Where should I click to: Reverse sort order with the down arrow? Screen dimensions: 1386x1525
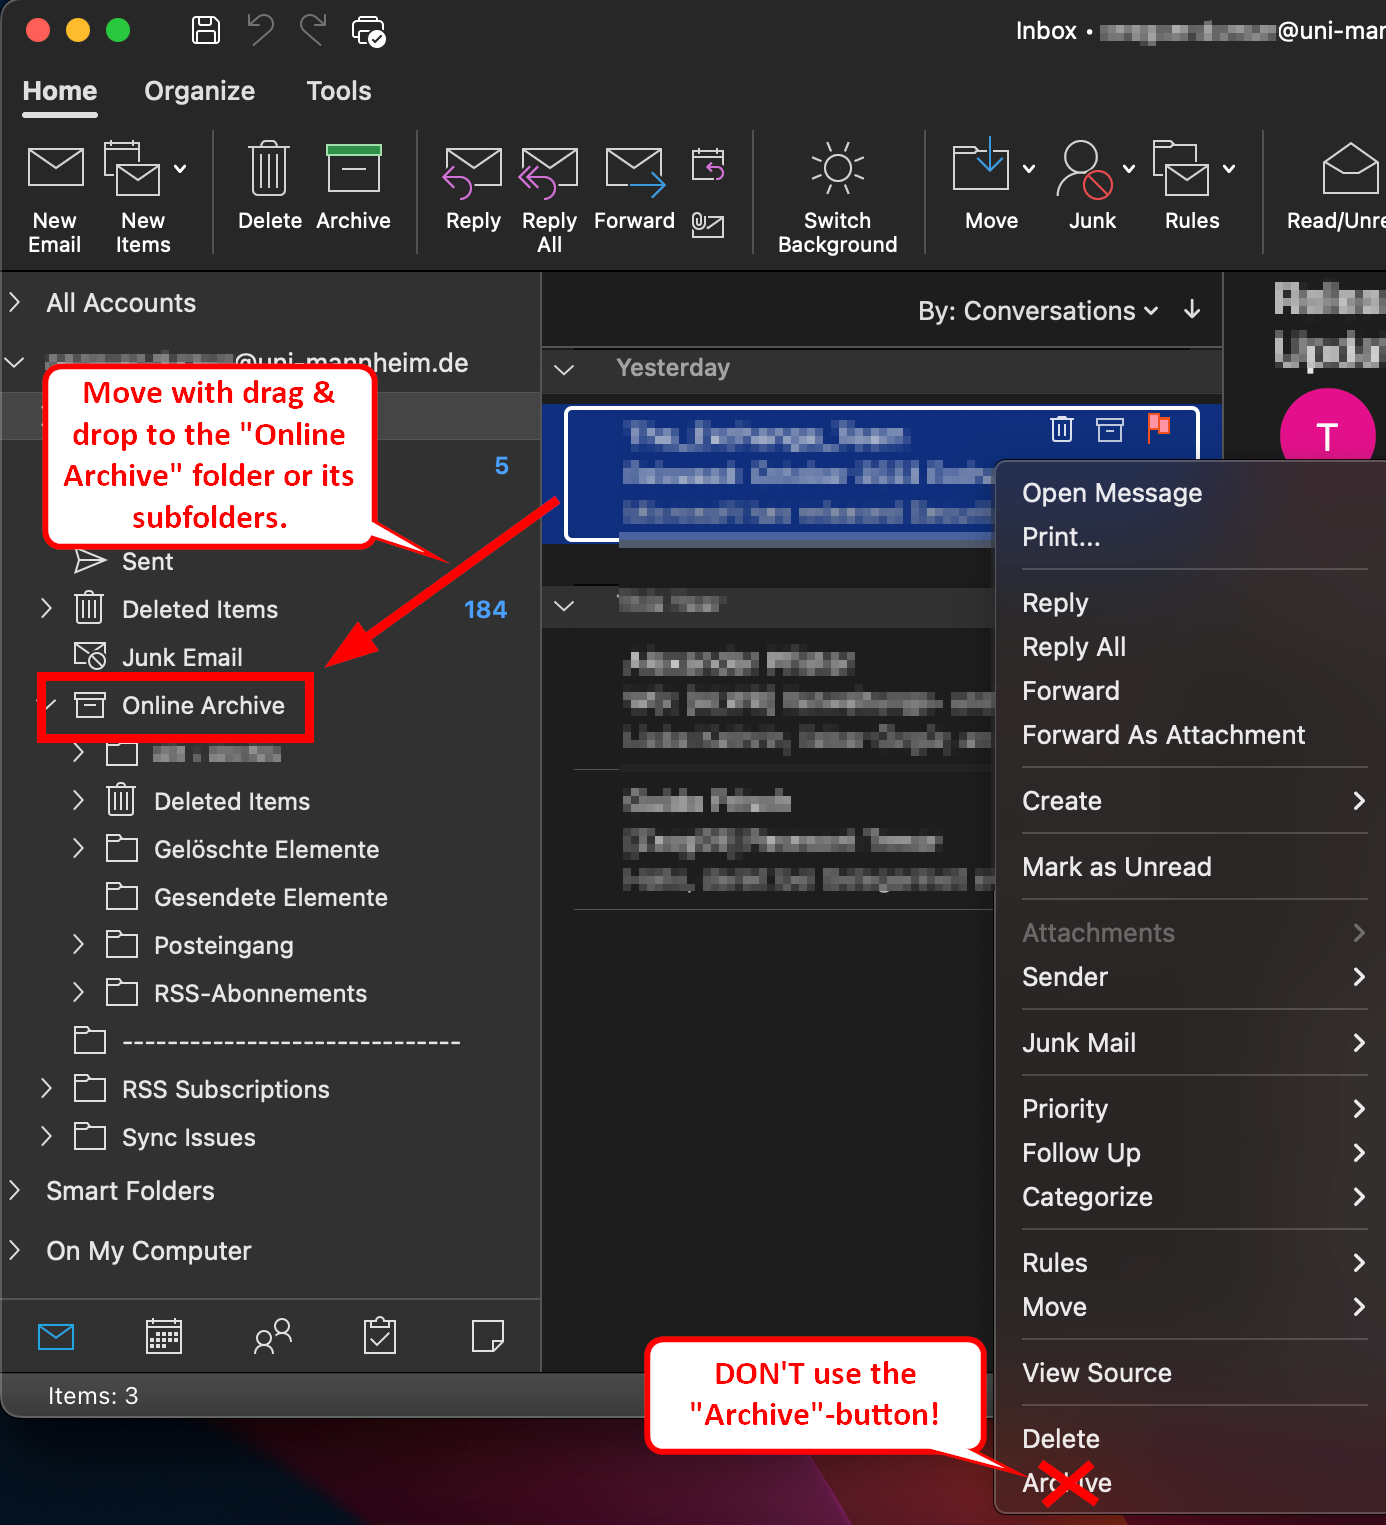pos(1192,310)
